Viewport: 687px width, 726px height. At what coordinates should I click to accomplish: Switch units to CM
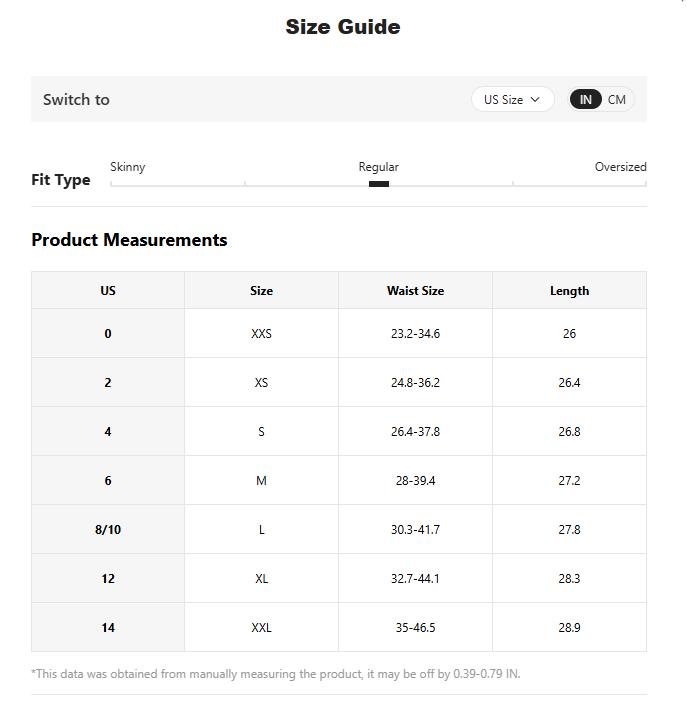[617, 100]
